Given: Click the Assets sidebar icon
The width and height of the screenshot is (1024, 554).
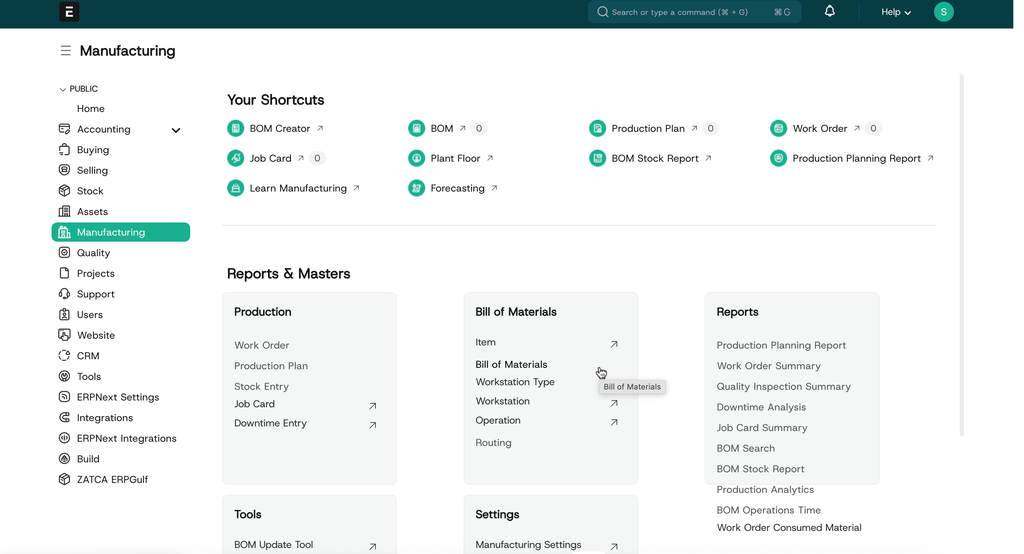Looking at the screenshot, I should click(64, 211).
